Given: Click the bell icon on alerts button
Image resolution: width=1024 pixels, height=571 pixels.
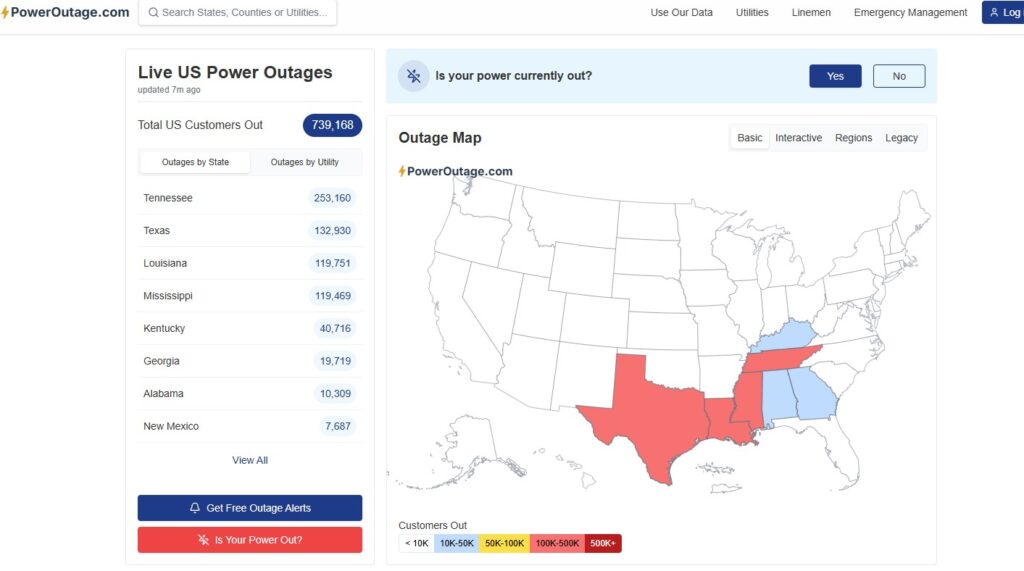Looking at the screenshot, I should [x=195, y=508].
